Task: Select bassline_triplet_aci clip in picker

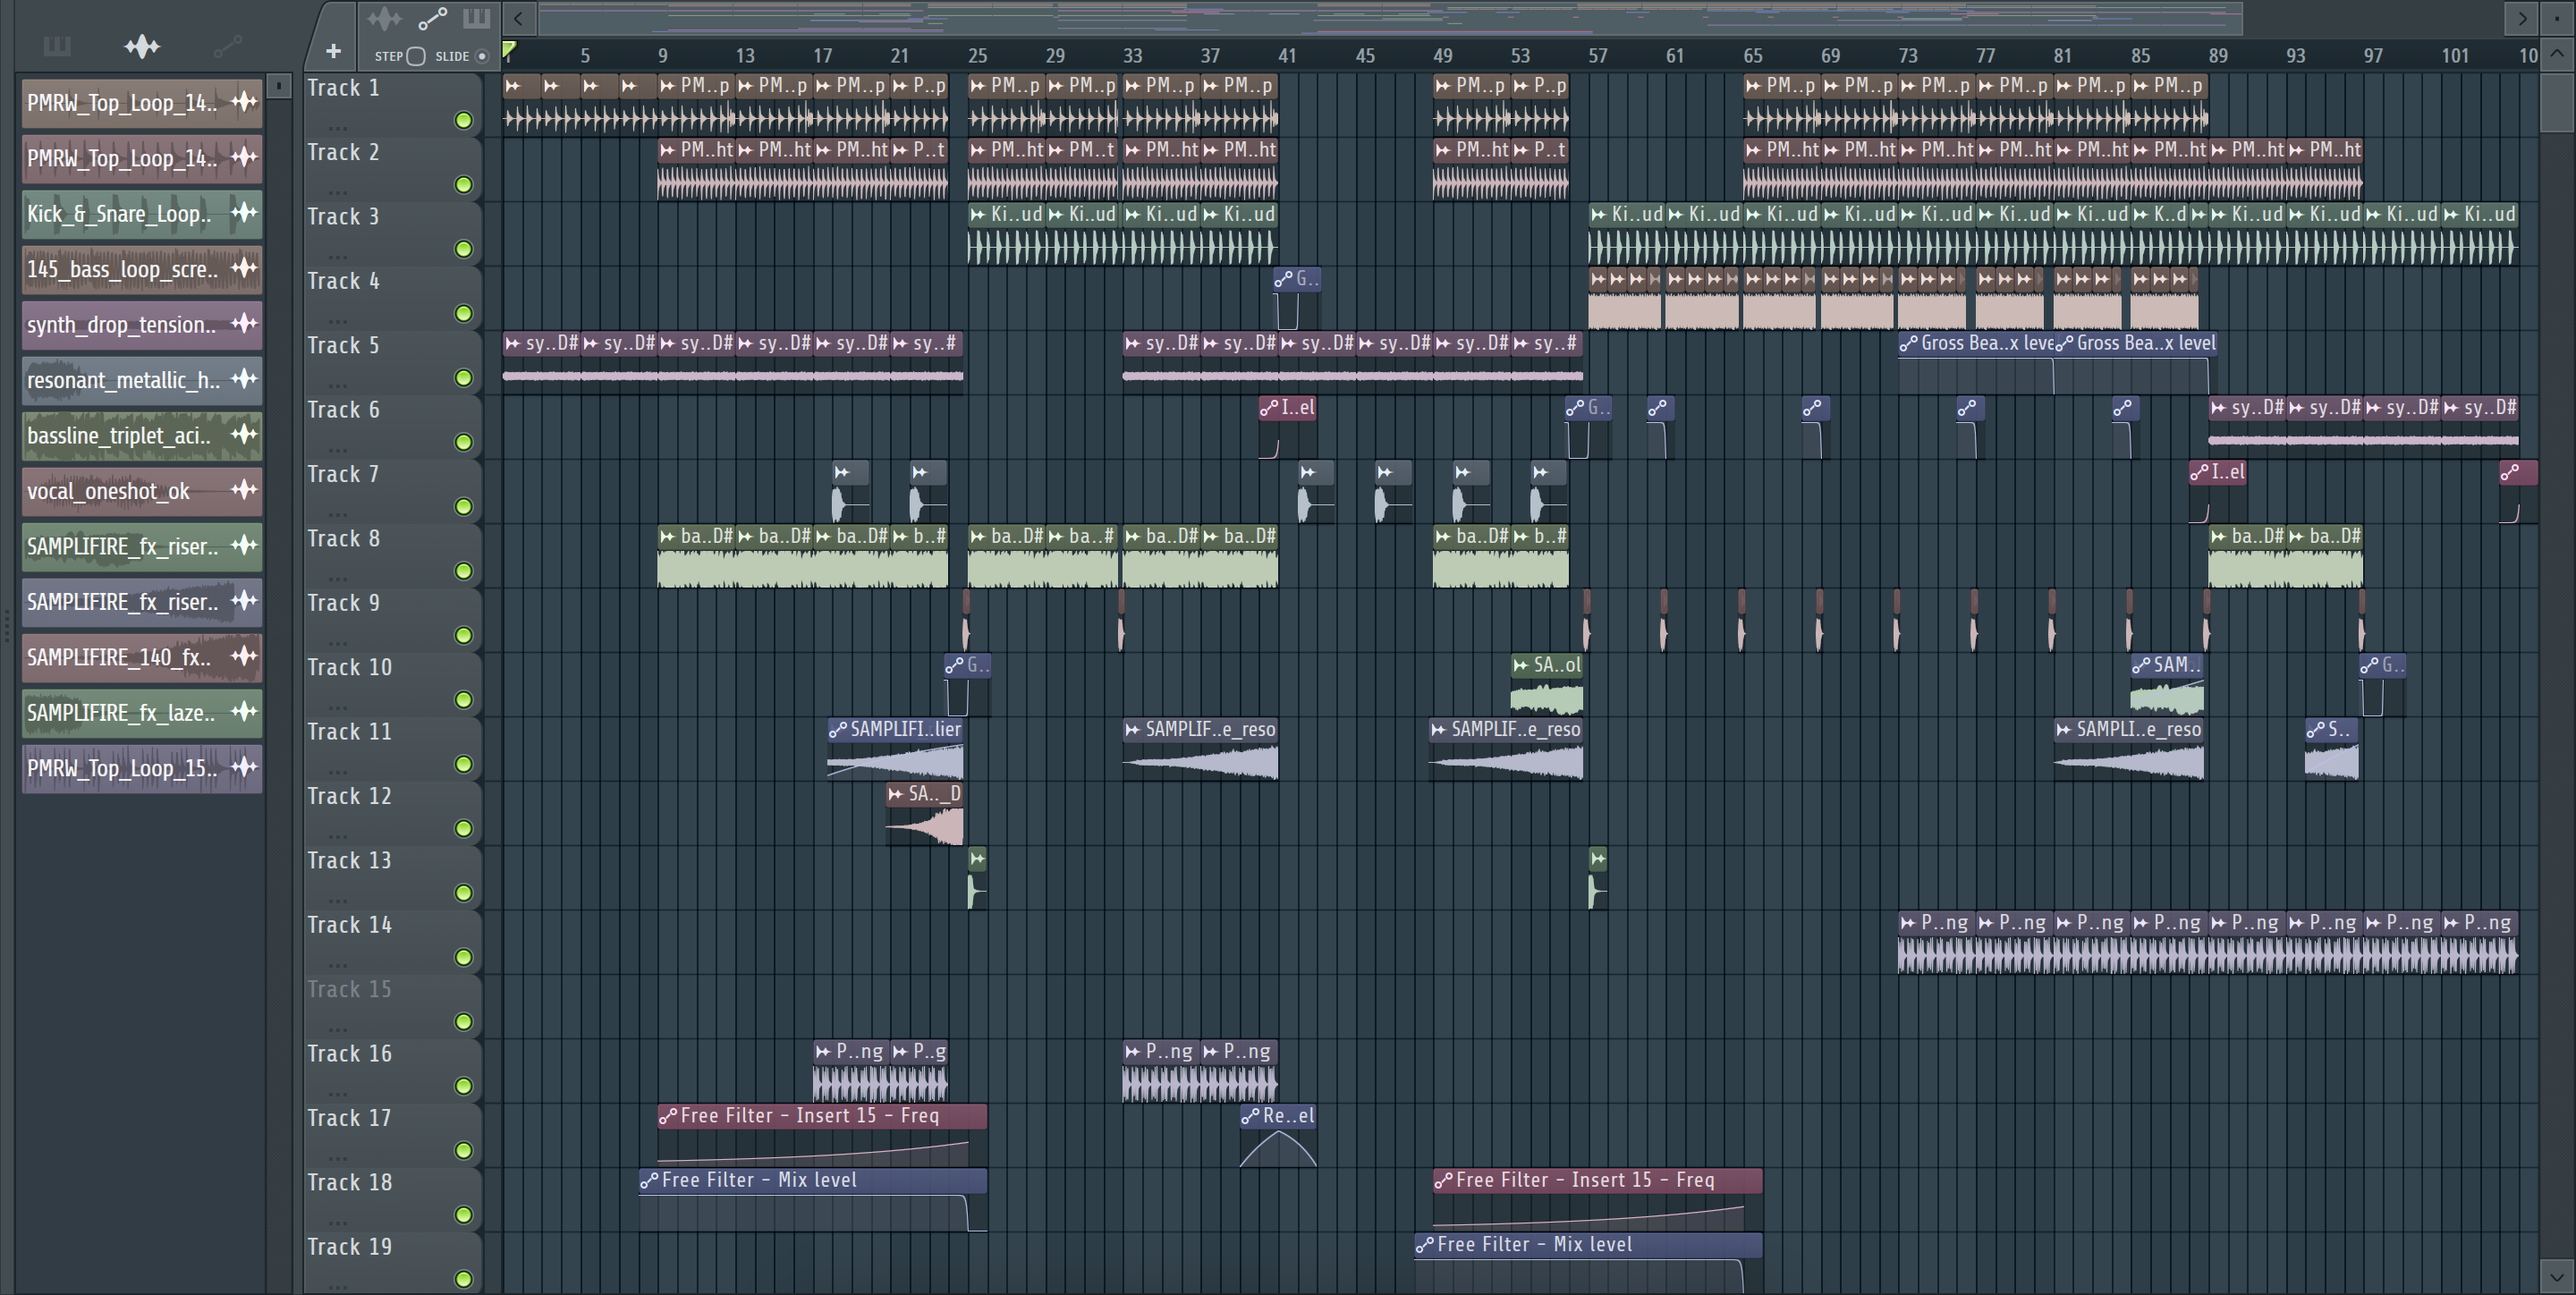Action: [x=142, y=435]
